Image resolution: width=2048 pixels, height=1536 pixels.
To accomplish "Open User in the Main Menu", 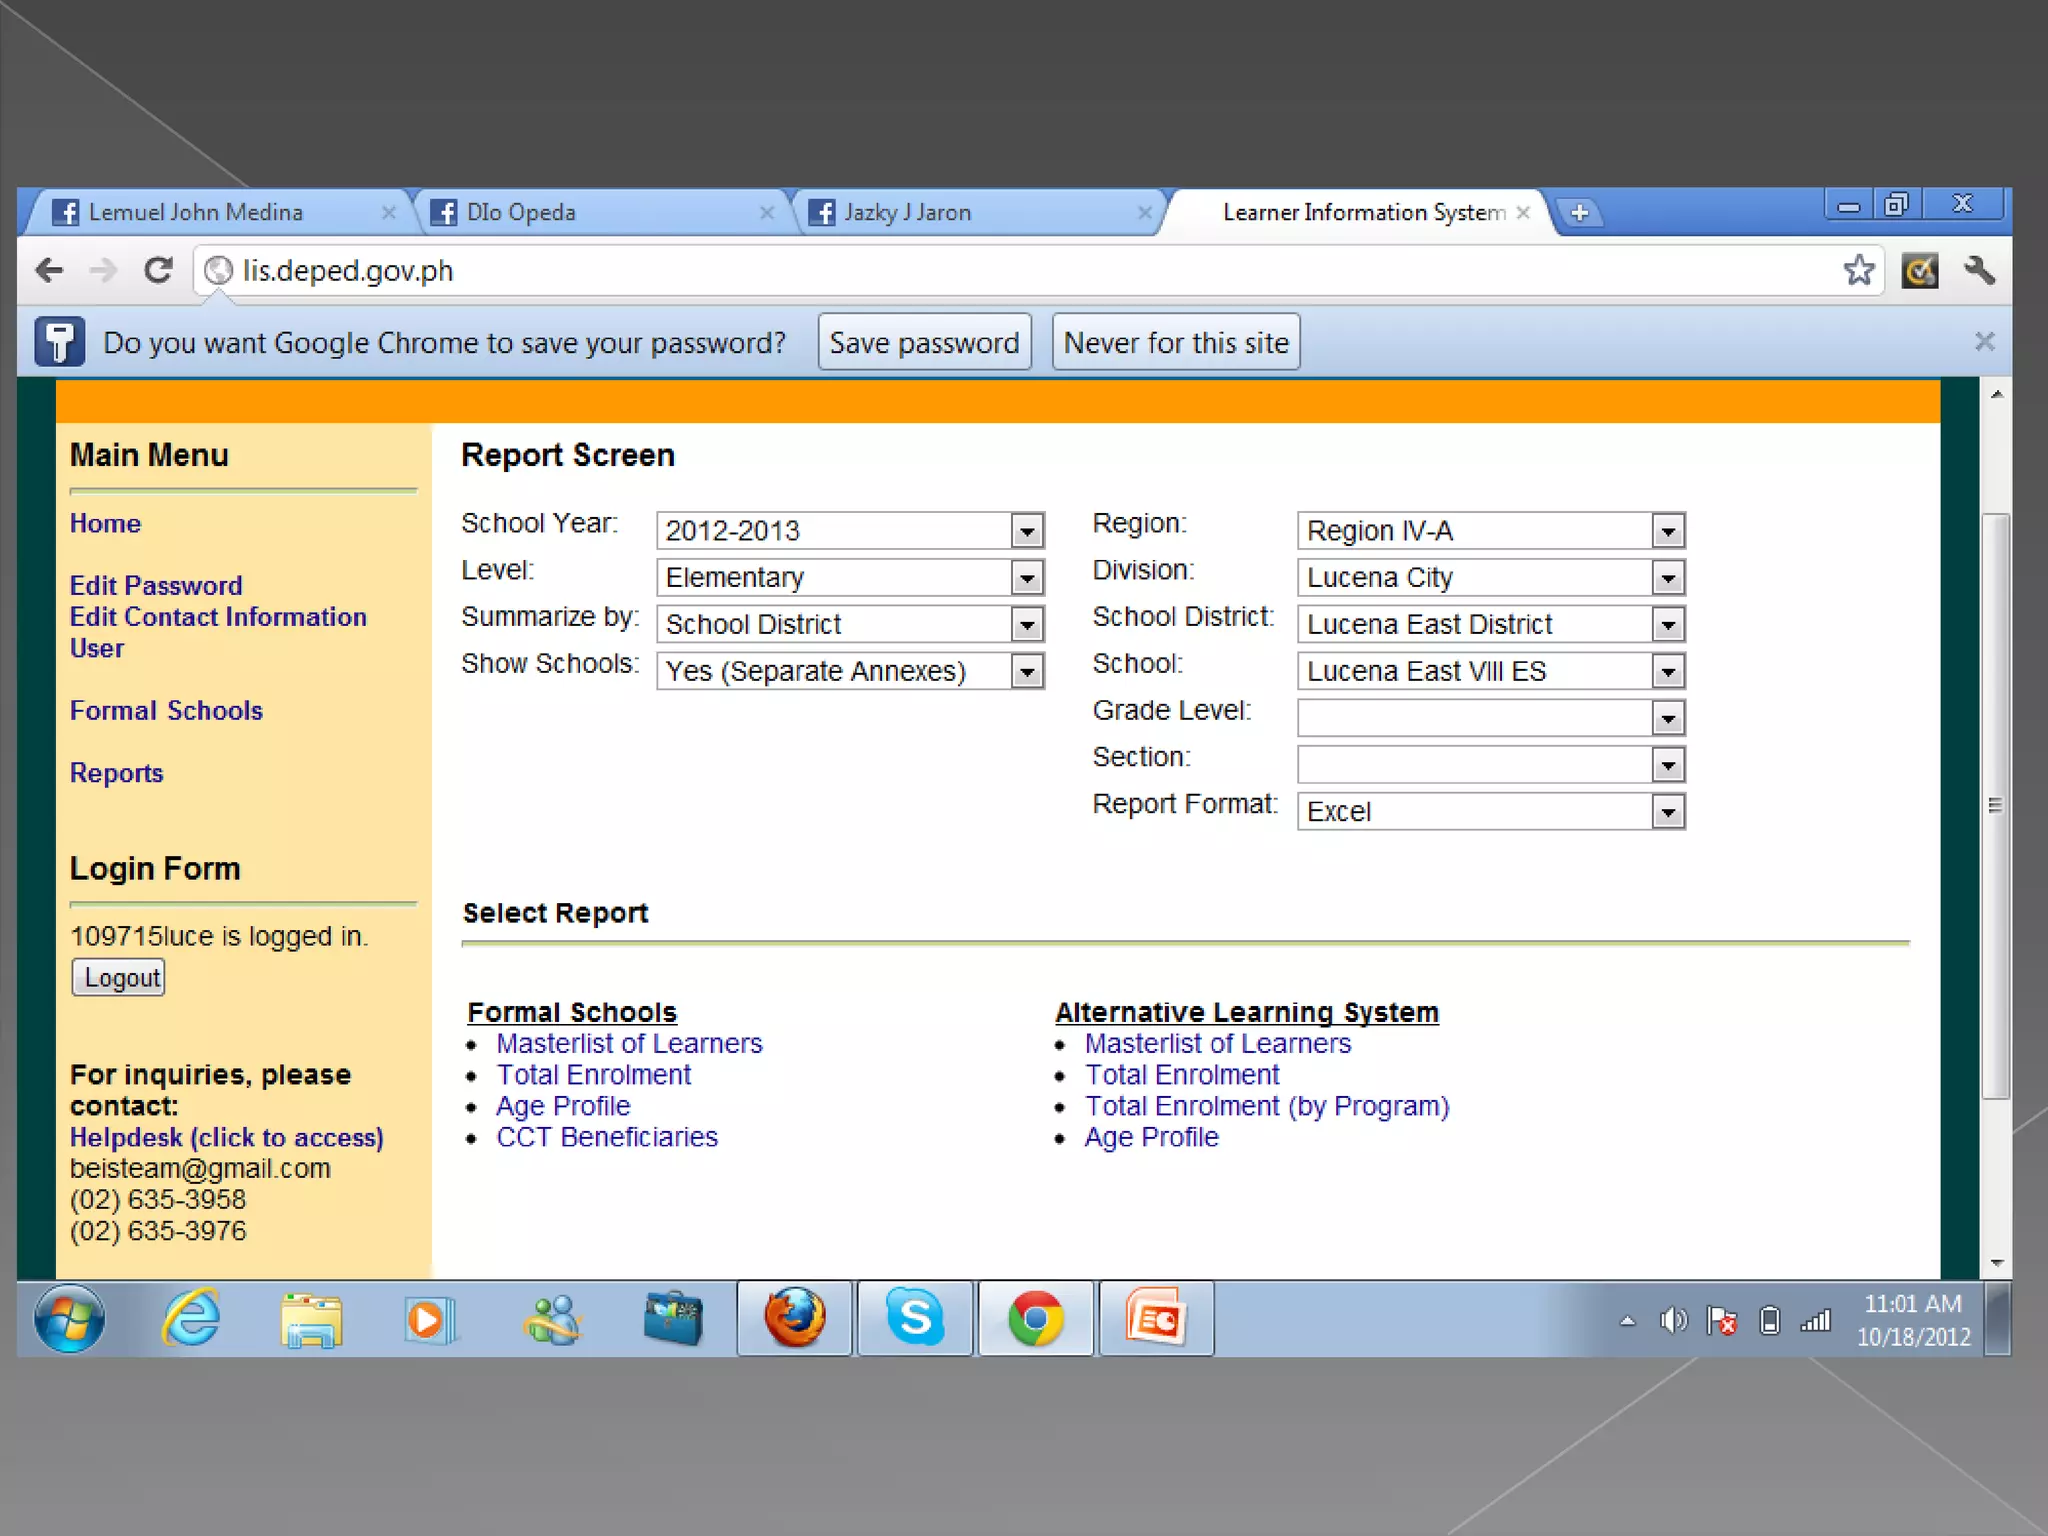I will pyautogui.click(x=96, y=648).
